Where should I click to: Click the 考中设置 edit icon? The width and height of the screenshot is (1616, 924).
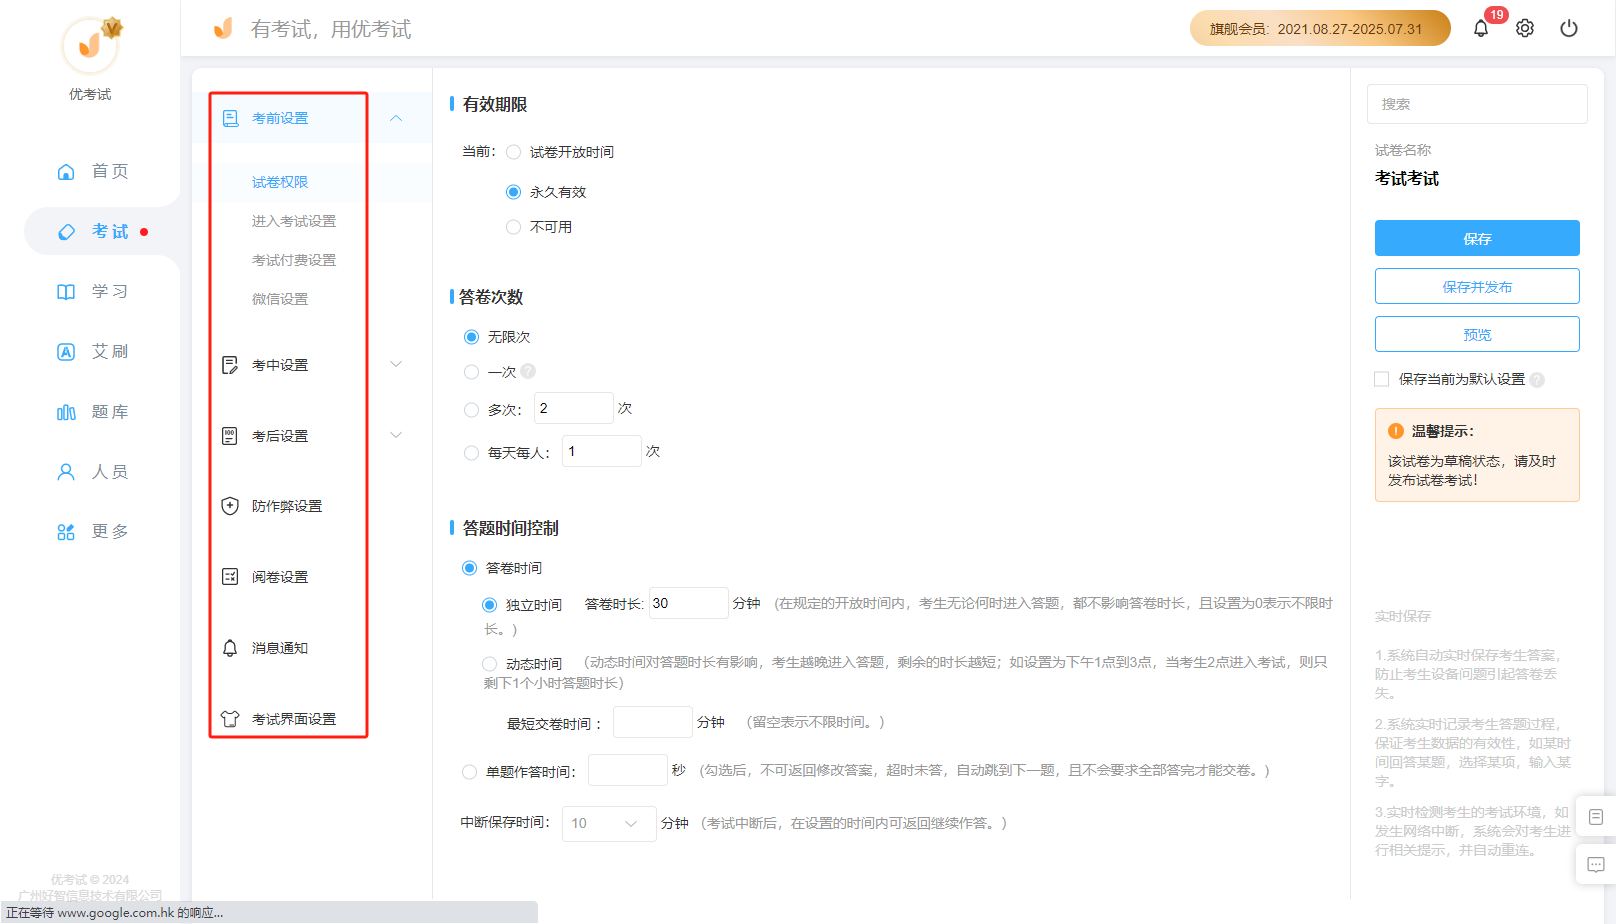click(x=230, y=365)
